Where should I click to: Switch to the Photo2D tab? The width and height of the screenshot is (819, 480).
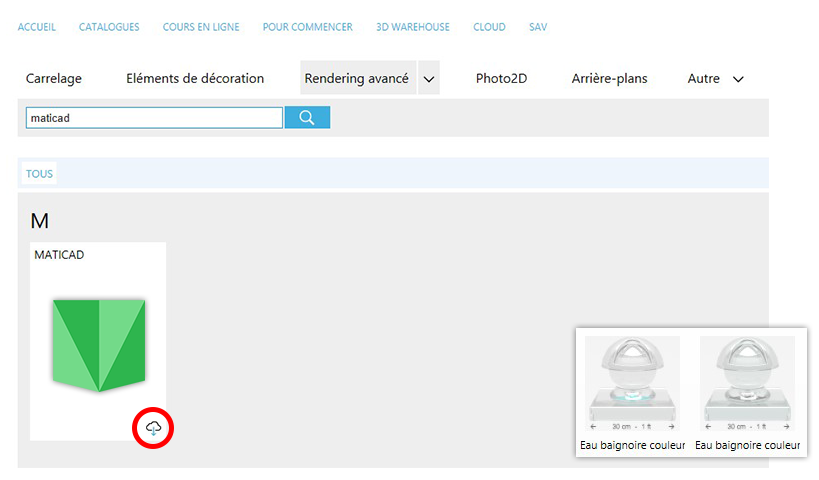pyautogui.click(x=501, y=78)
